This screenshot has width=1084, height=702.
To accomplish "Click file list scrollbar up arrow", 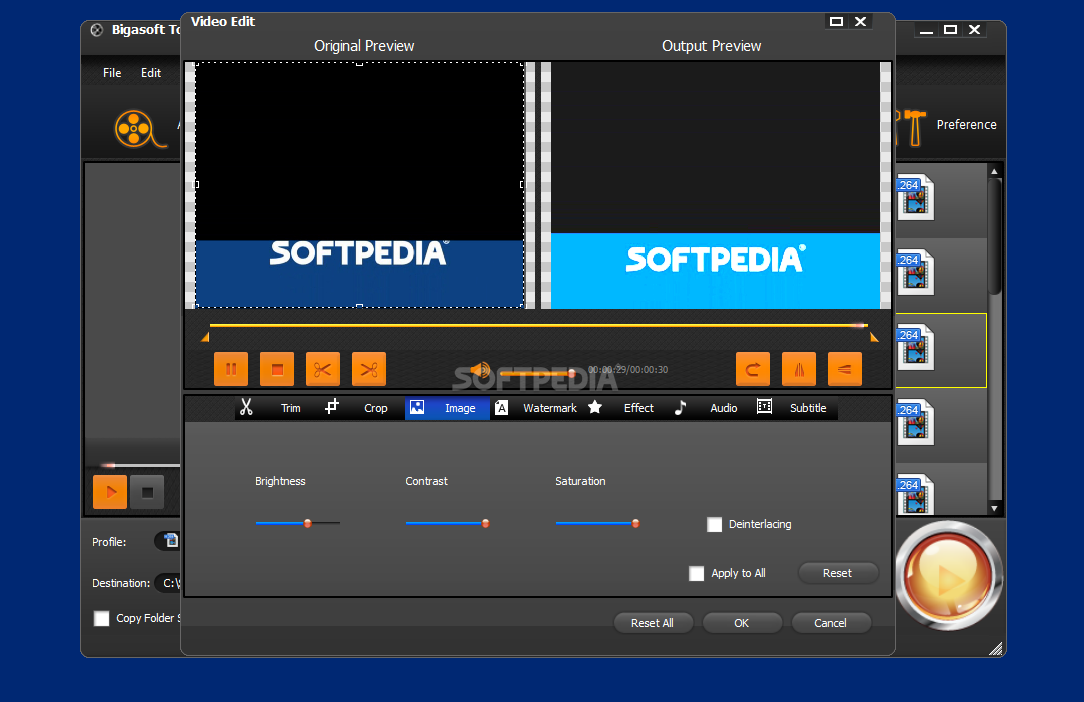I will (x=994, y=171).
